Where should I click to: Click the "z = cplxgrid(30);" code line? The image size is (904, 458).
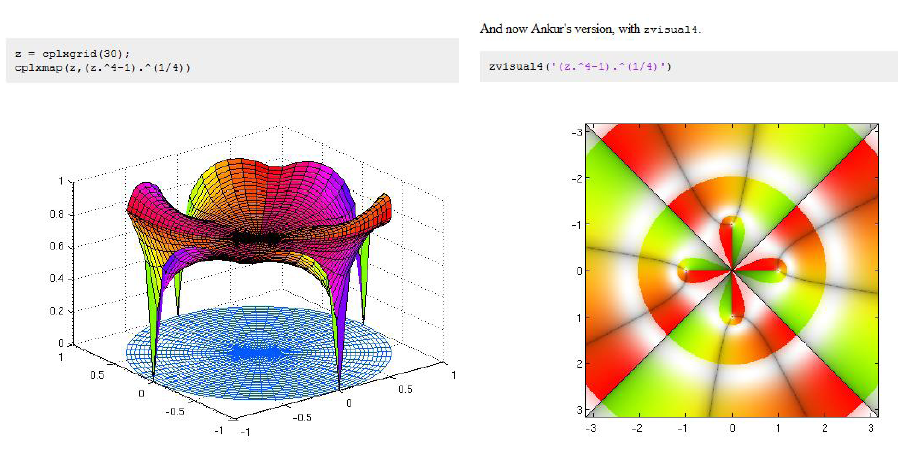[x=73, y=52]
